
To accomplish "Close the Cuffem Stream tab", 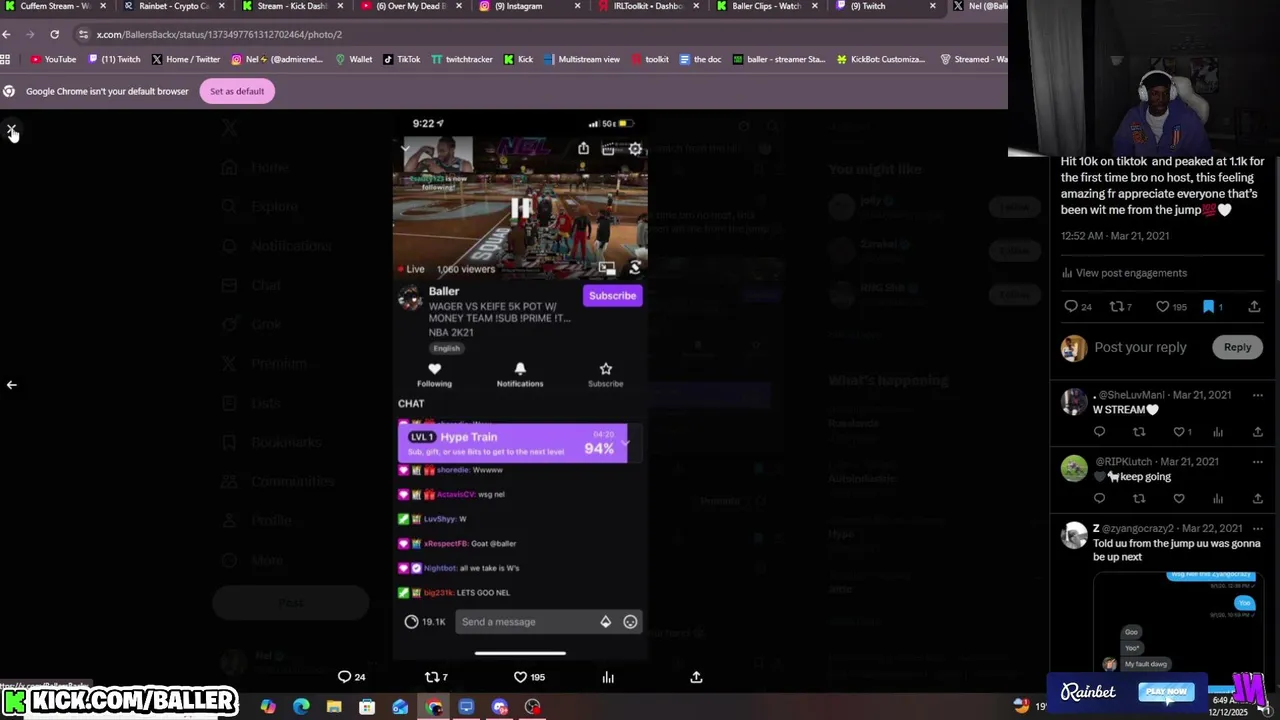I will tap(102, 6).
